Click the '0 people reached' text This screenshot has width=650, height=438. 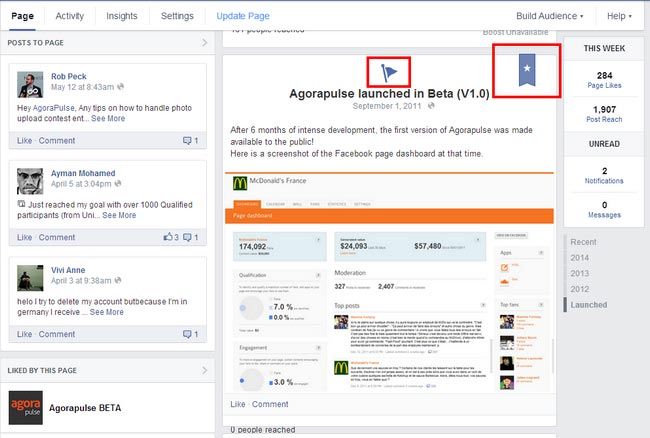pos(263,430)
